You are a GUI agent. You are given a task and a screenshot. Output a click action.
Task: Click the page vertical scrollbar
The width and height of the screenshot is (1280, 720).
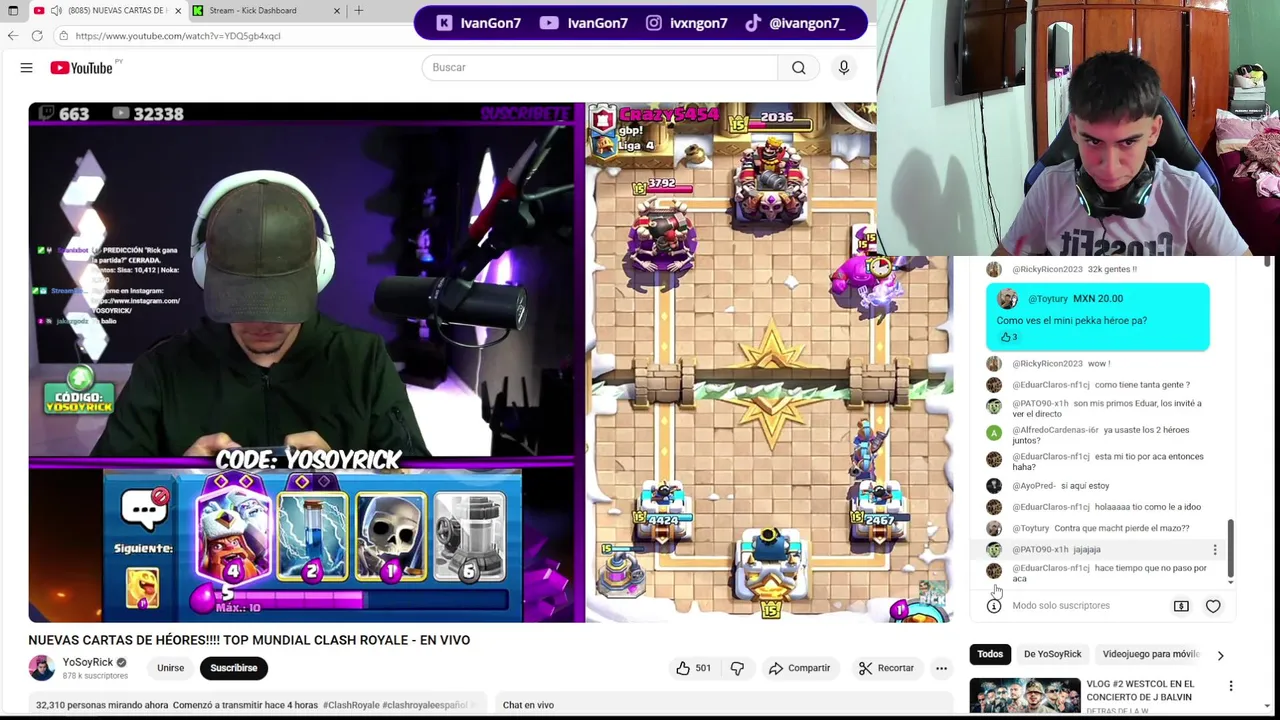click(1268, 262)
